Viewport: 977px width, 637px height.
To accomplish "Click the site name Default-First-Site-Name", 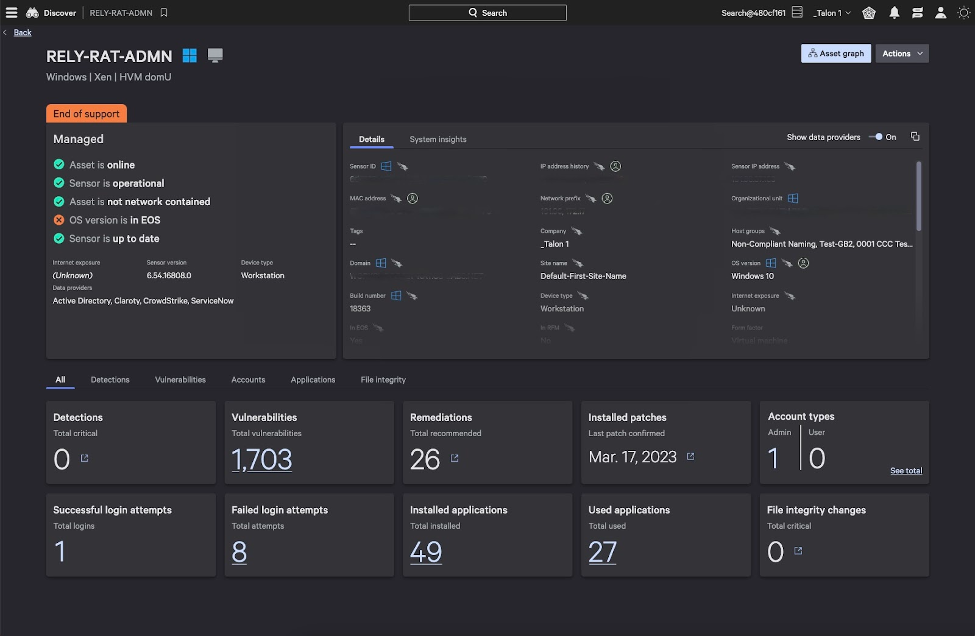I will [x=583, y=276].
